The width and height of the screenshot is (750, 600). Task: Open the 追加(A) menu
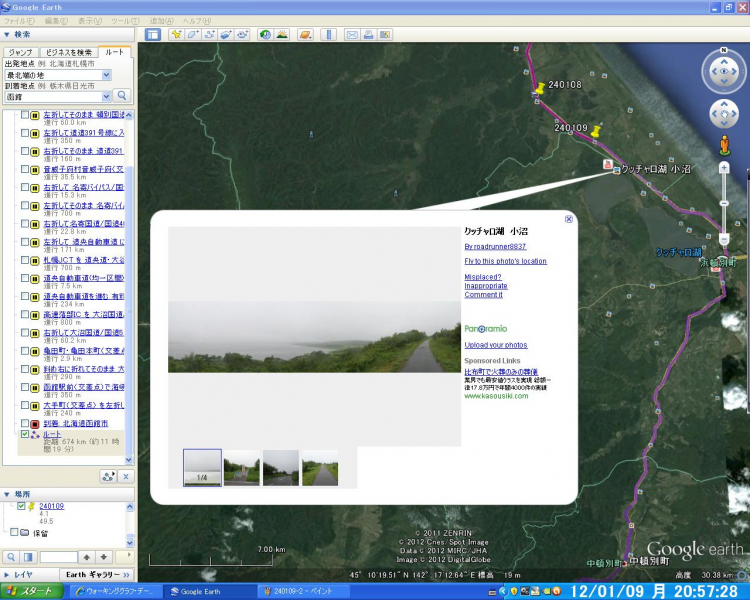[160, 21]
